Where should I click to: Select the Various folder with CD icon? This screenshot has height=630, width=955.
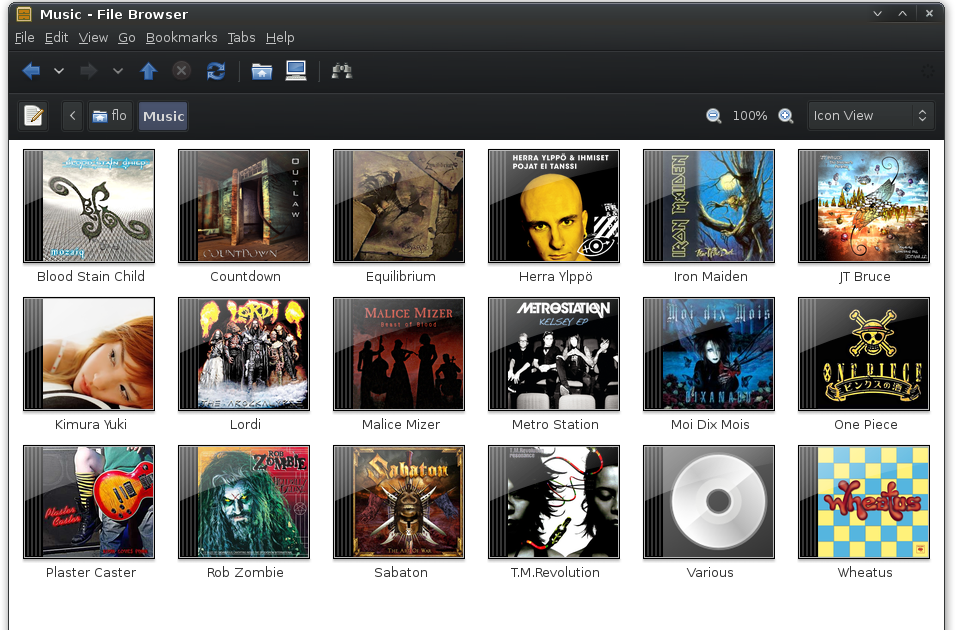pyautogui.click(x=709, y=502)
